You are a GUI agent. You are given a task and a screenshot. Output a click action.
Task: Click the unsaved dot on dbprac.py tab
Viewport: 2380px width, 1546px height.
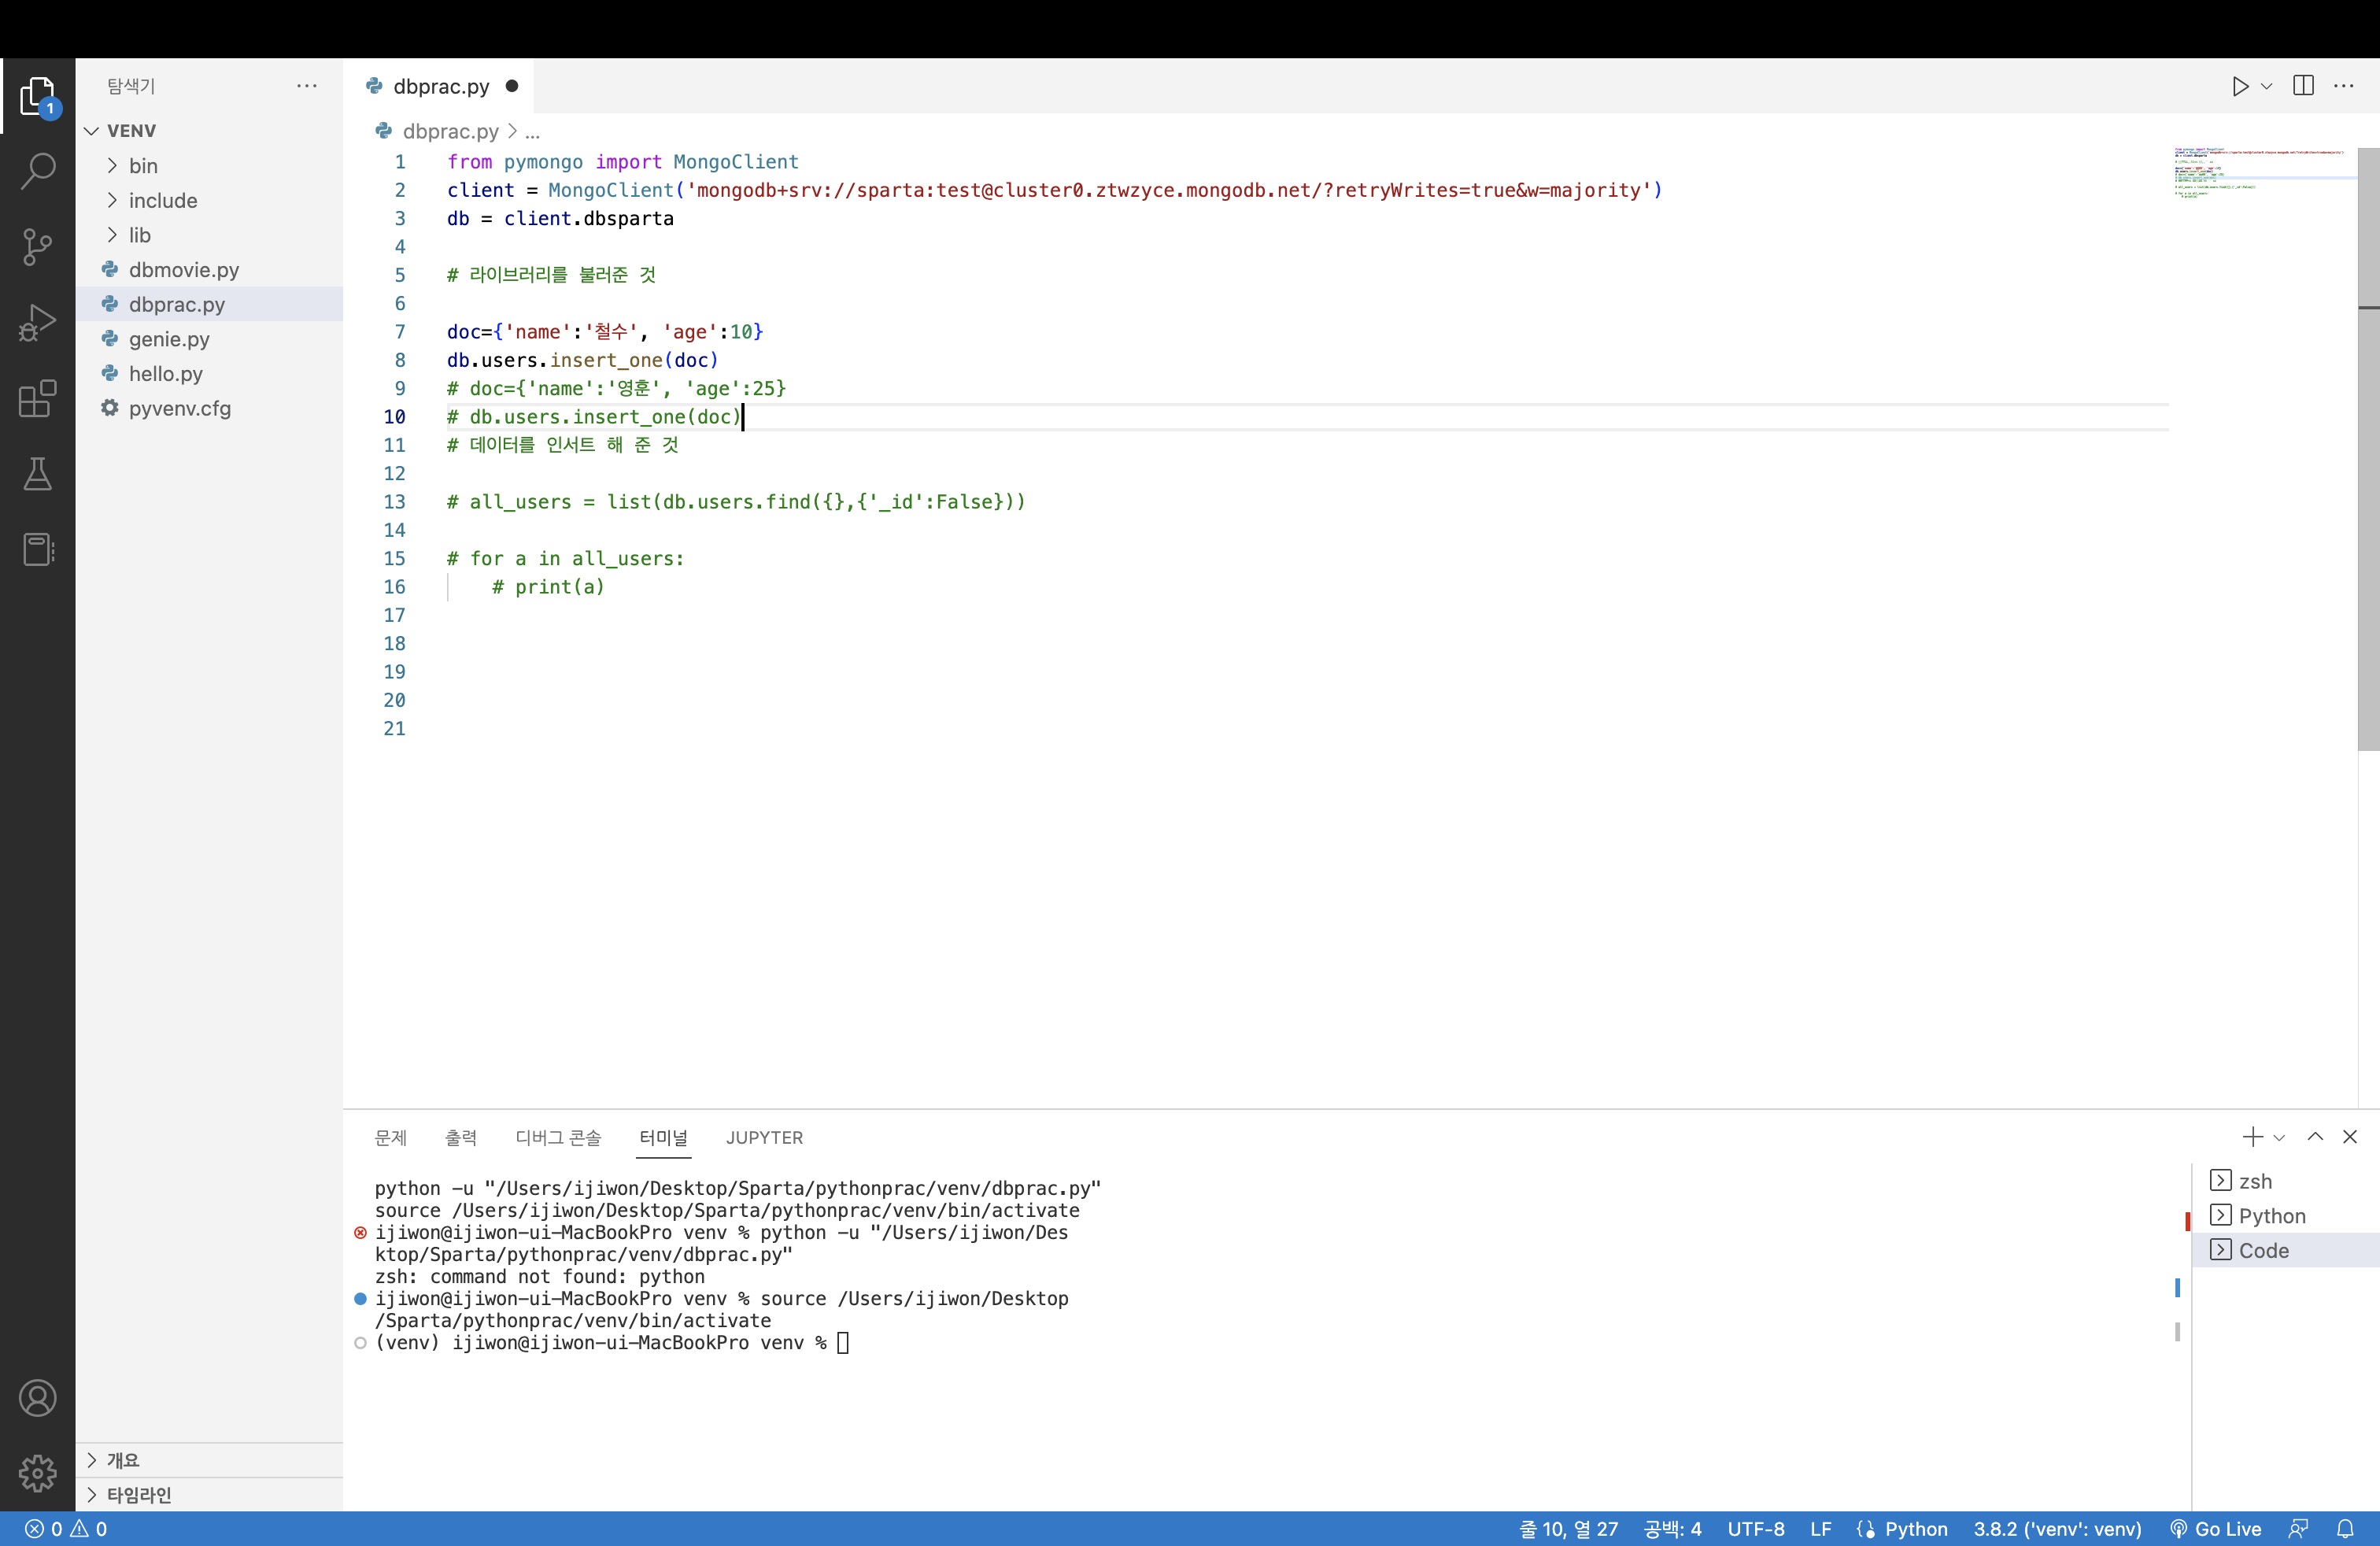(x=512, y=86)
